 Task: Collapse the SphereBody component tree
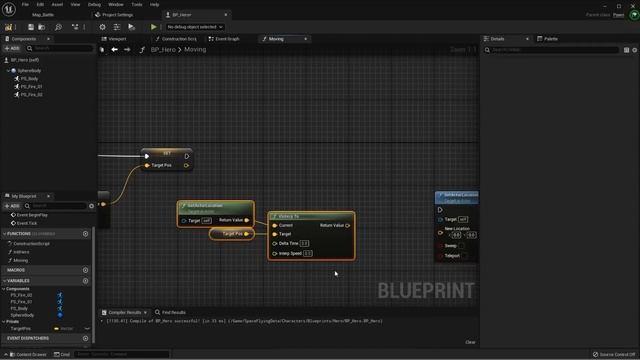click(8, 71)
